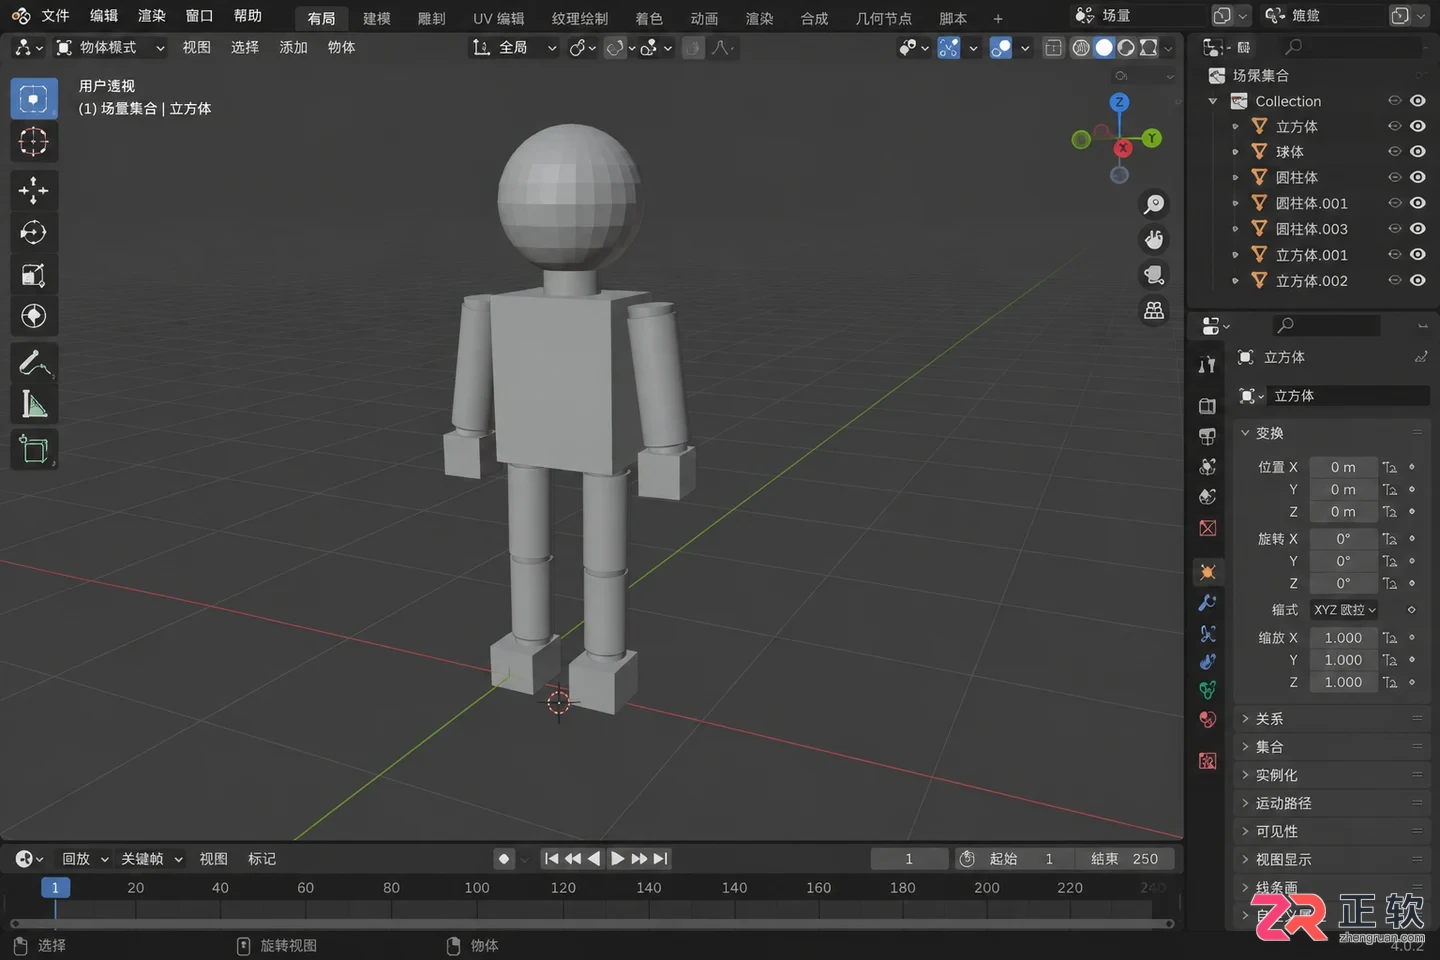Open the 渲染 menu in the top bar
This screenshot has height=960, width=1440.
coord(151,16)
